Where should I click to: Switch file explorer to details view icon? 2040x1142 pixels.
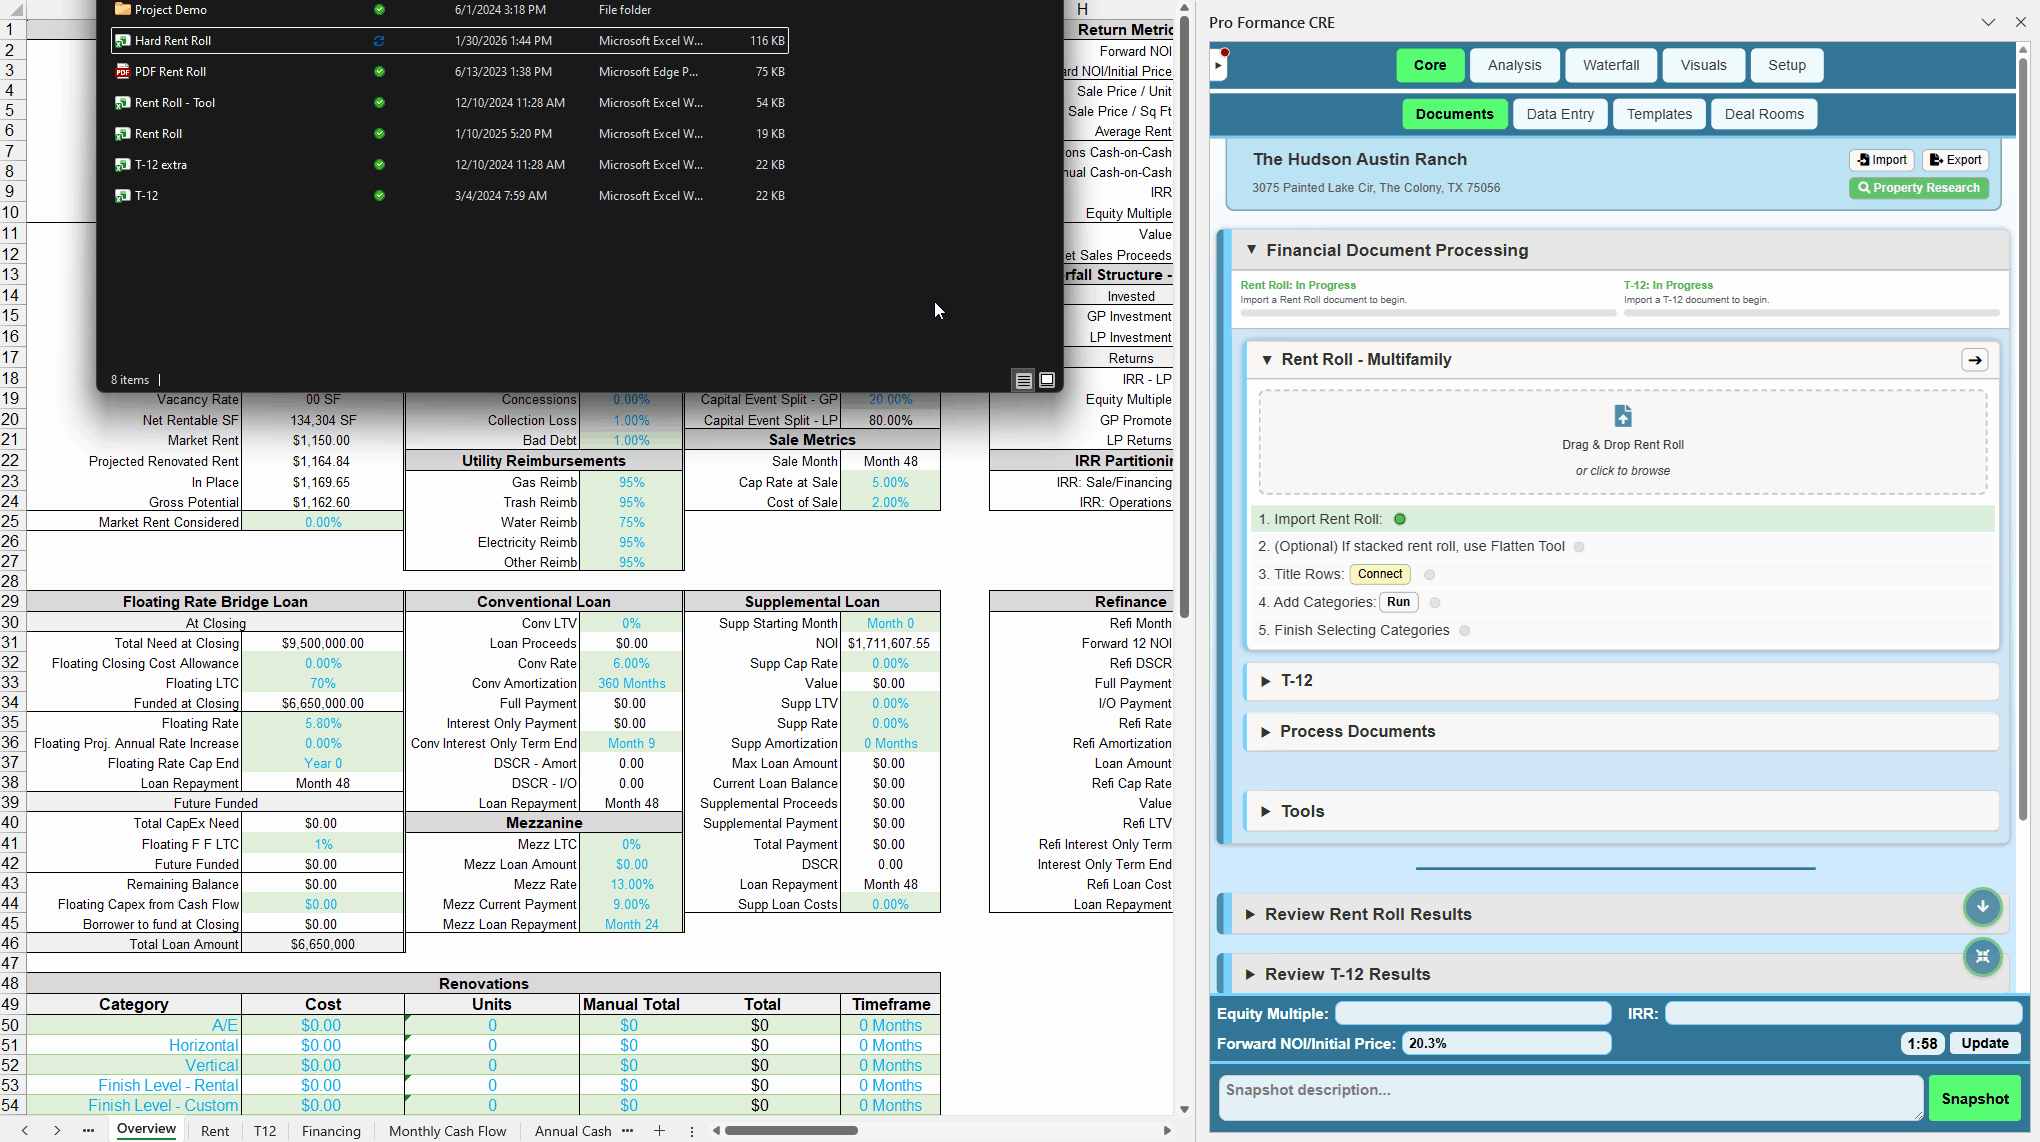tap(1023, 380)
